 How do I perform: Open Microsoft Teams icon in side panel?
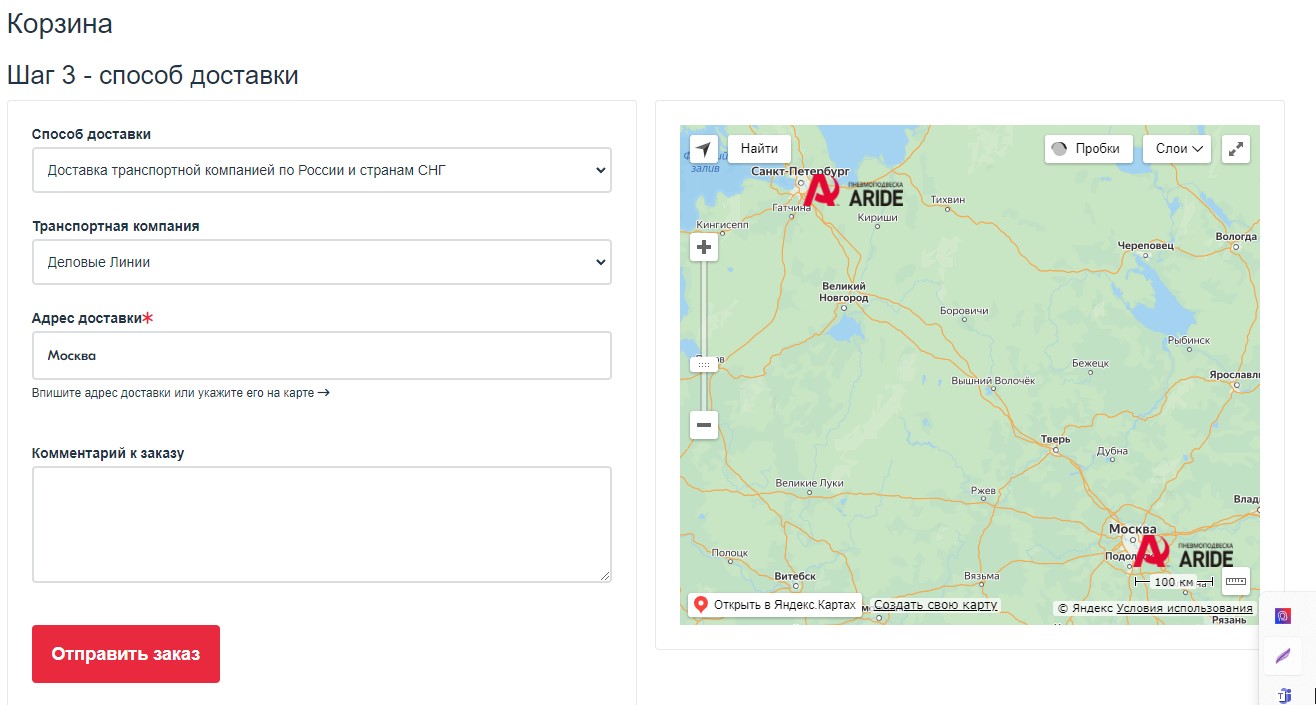pyautogui.click(x=1283, y=695)
